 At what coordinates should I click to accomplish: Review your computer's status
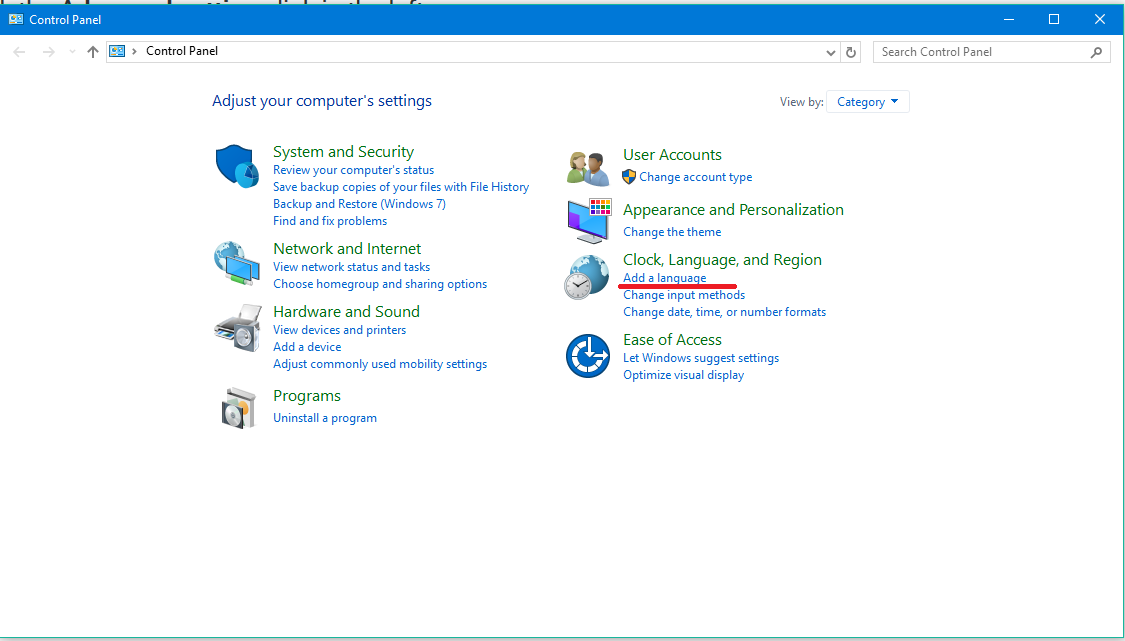pyautogui.click(x=353, y=170)
